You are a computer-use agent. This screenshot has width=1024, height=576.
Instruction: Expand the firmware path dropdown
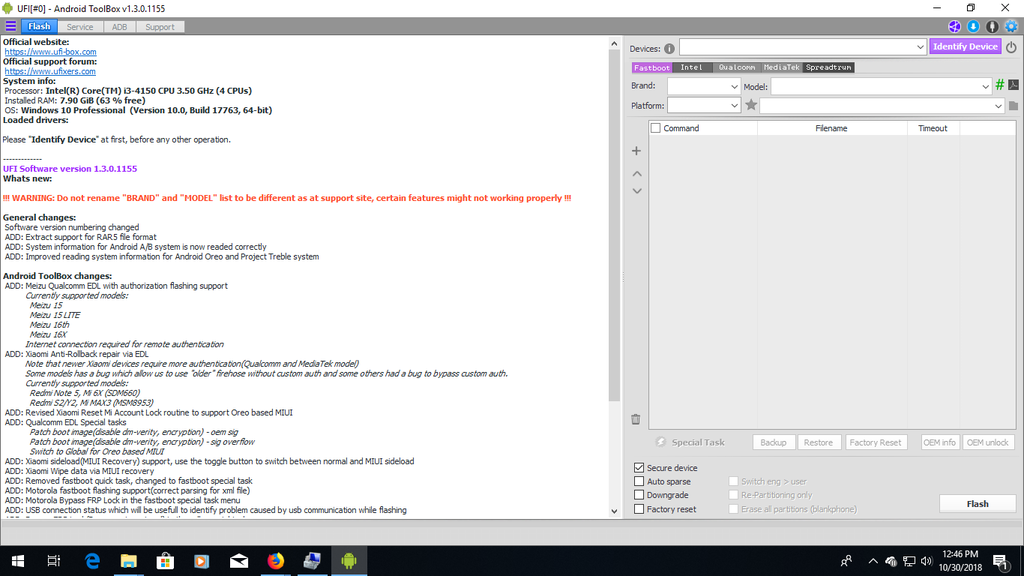[998, 105]
